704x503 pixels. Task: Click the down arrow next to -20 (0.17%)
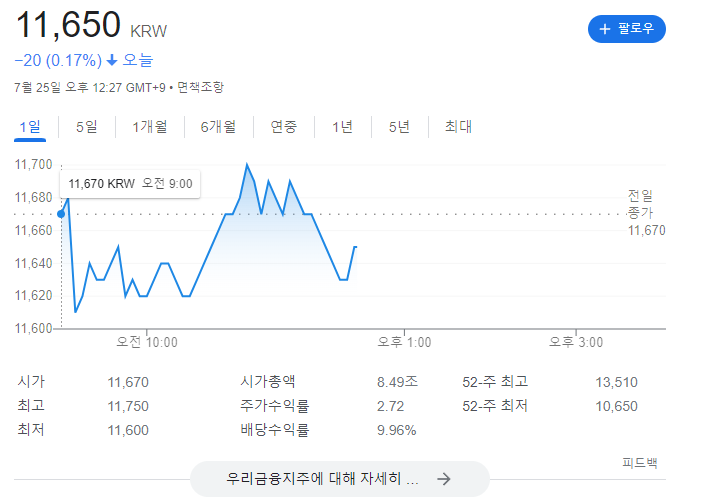click(x=112, y=60)
